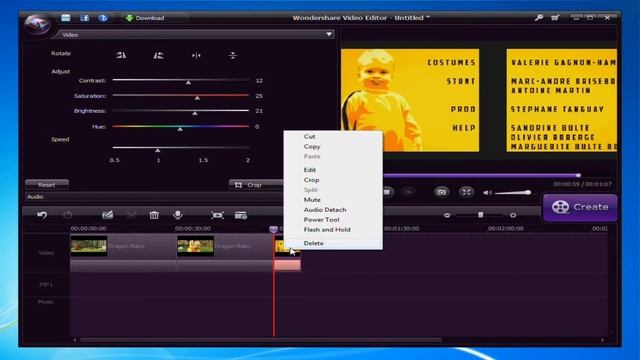Click the Stop playback button
This screenshot has height=360, width=640.
pos(387,192)
